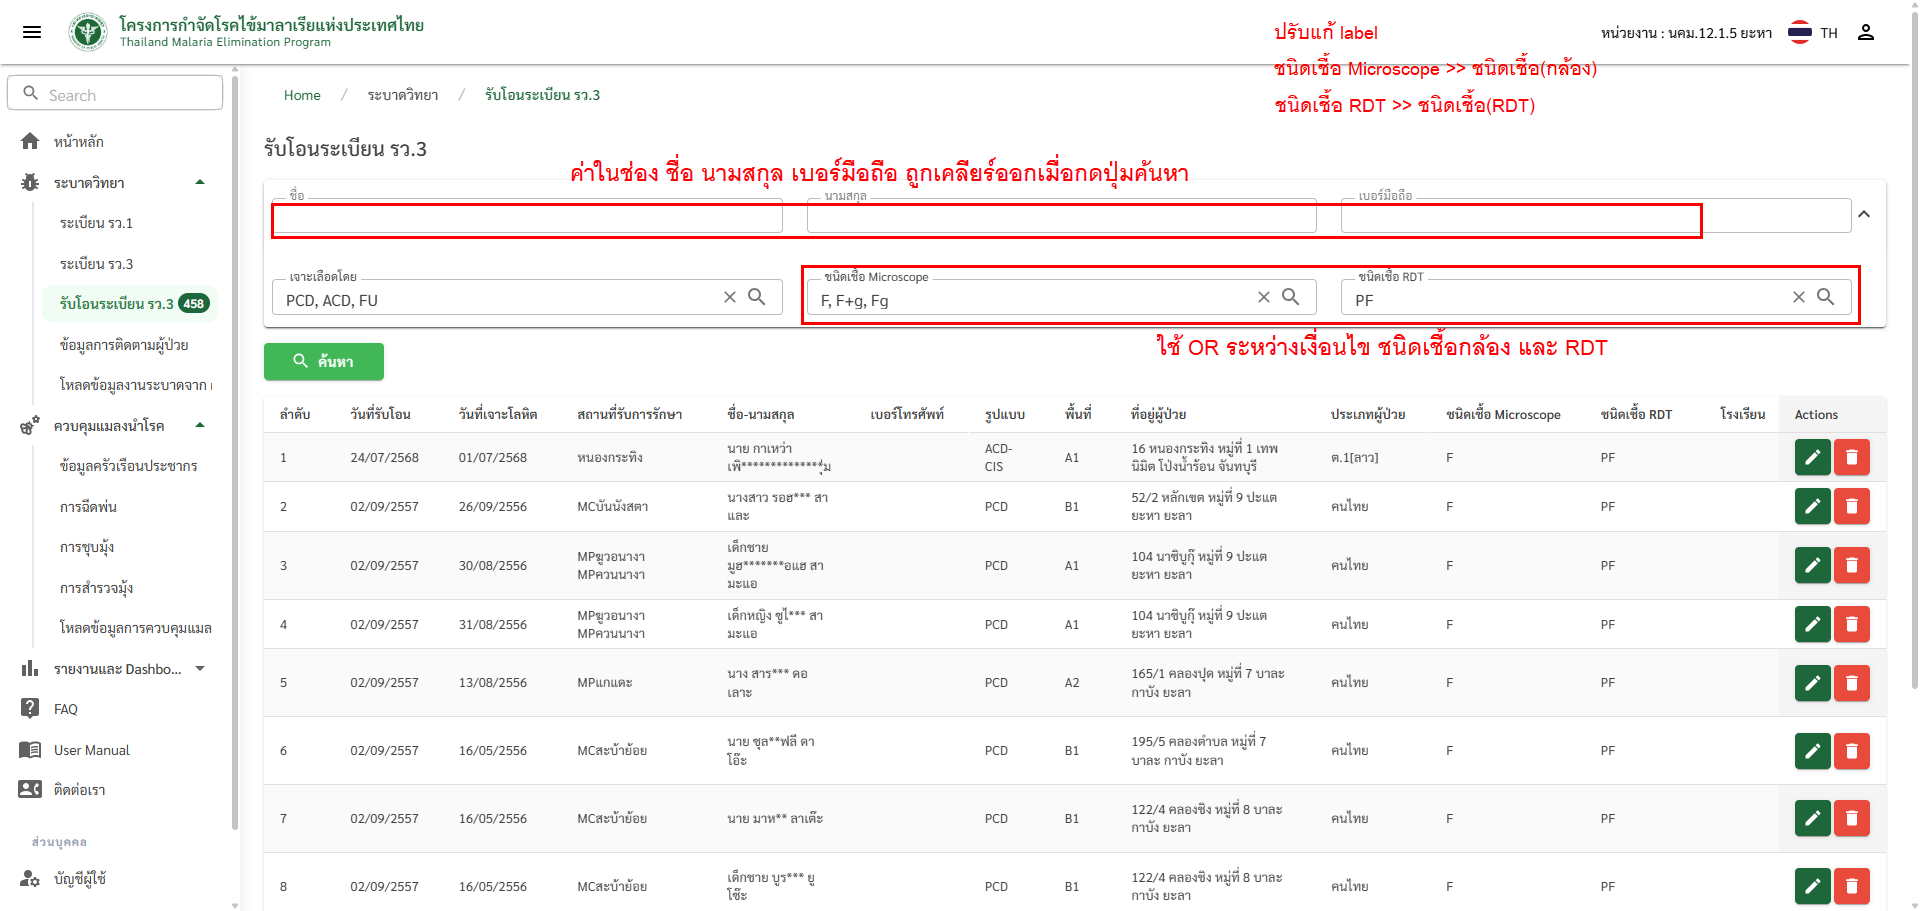
Task: Click the user account profile icon
Action: (1865, 32)
